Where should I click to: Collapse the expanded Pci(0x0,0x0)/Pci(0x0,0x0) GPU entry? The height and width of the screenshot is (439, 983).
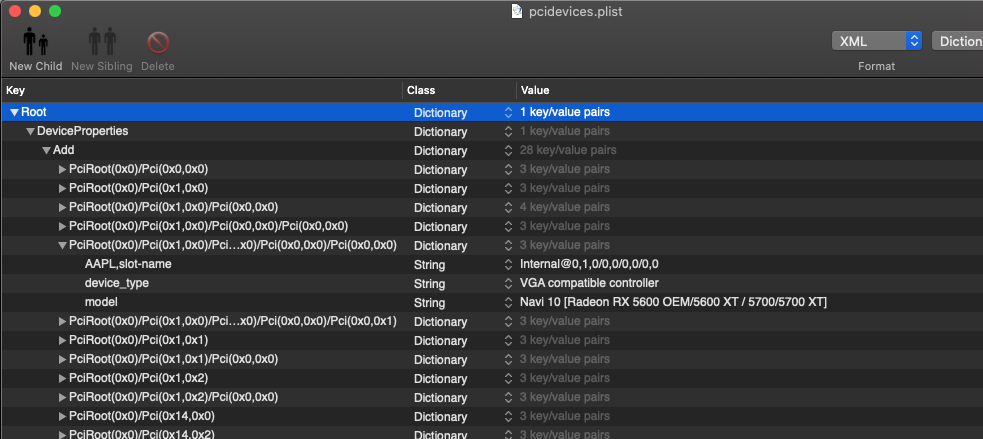pyautogui.click(x=62, y=245)
